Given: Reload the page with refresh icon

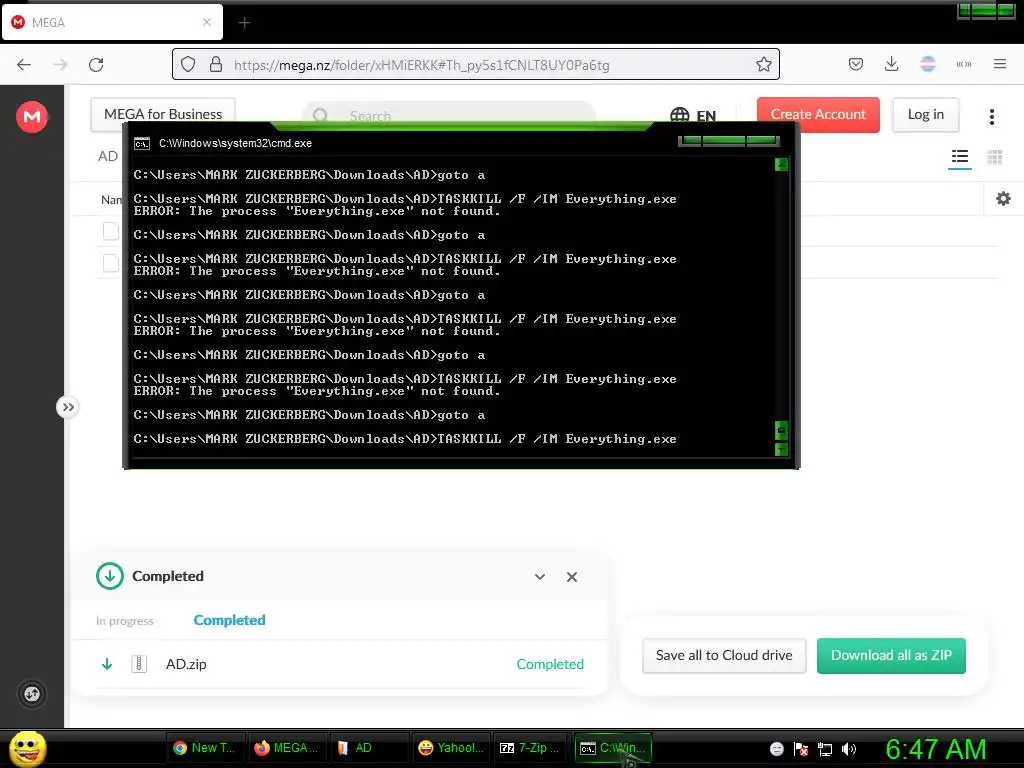Looking at the screenshot, I should (96, 65).
